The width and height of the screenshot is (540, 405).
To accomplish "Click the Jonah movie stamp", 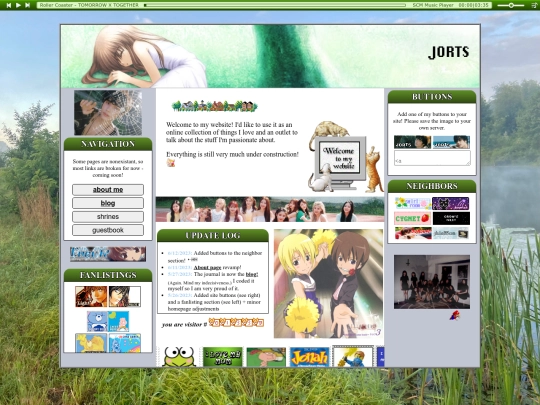I will (x=309, y=357).
